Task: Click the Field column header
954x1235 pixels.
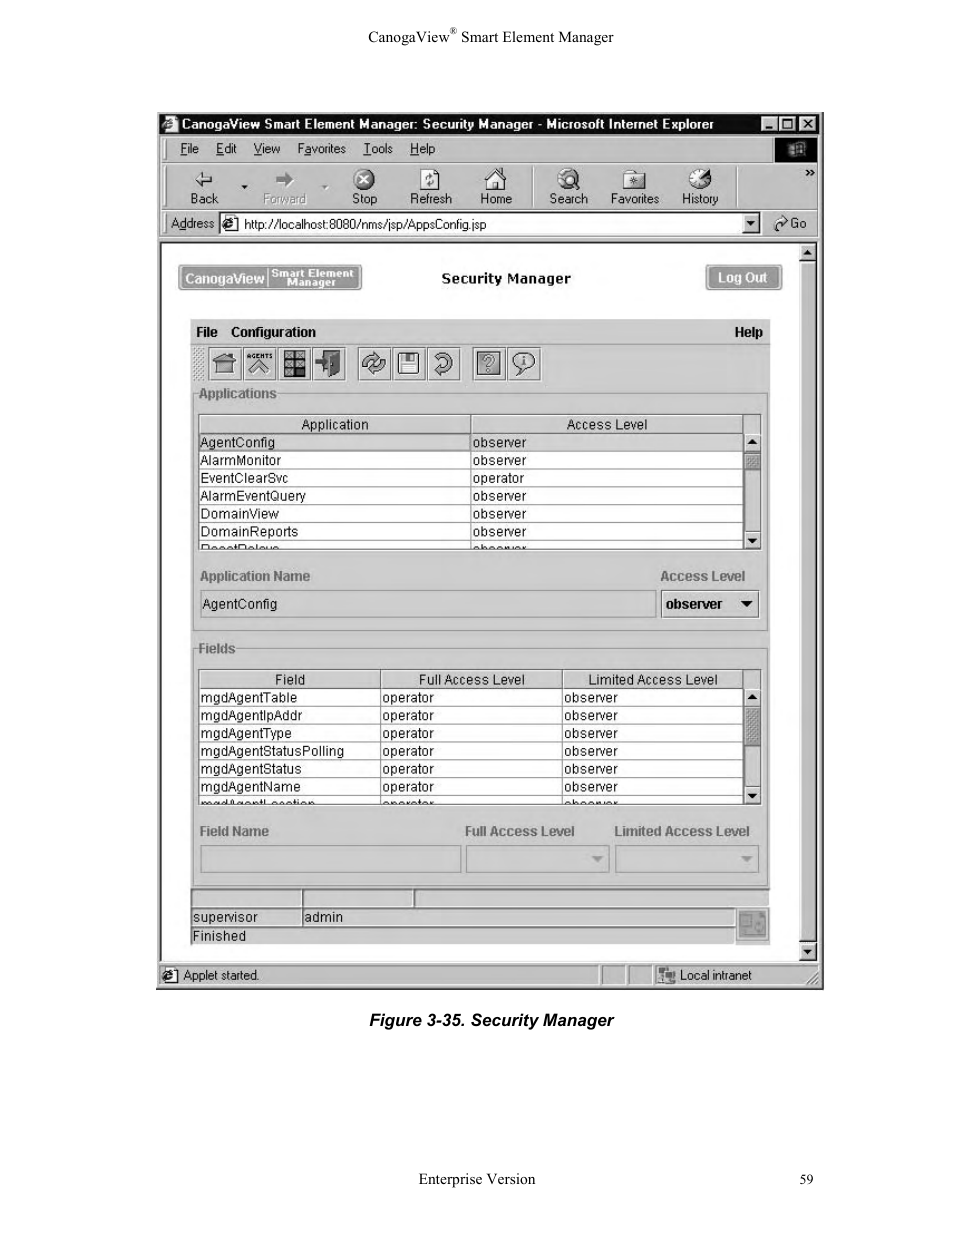Action: click(x=290, y=679)
